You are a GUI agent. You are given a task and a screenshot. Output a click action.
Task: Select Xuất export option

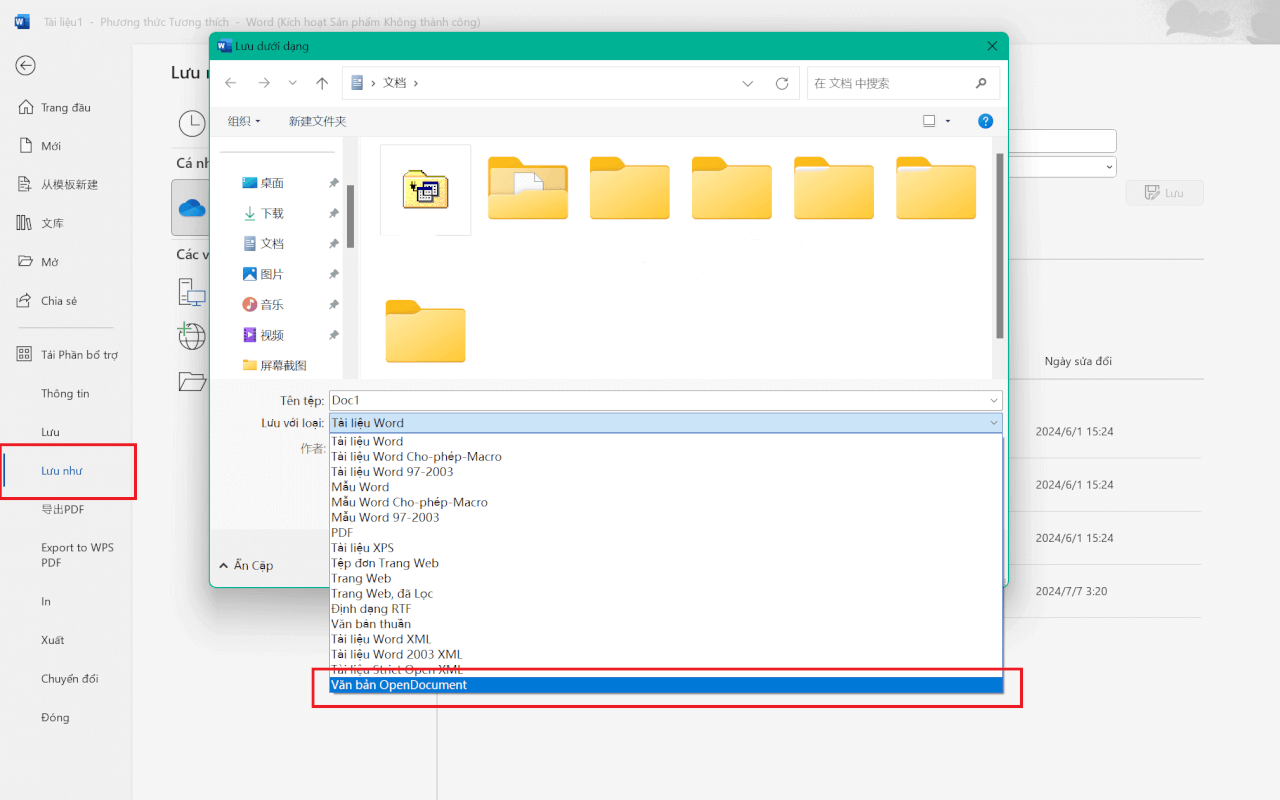coord(52,640)
